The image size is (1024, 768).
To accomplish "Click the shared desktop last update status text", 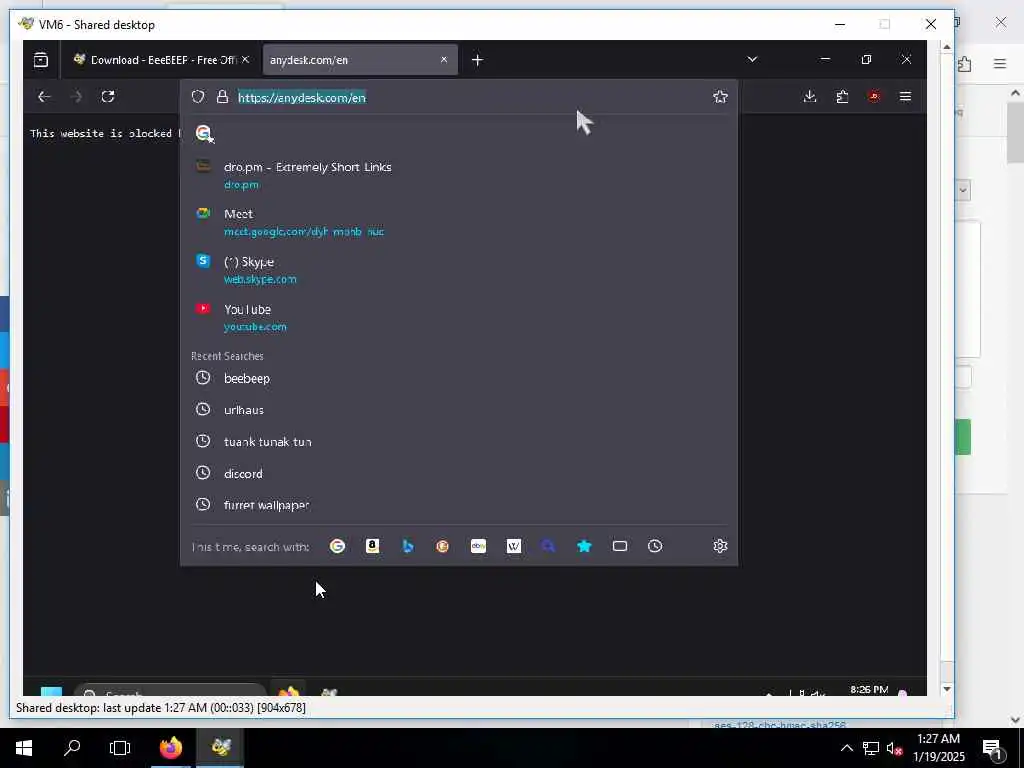I will pos(161,707).
